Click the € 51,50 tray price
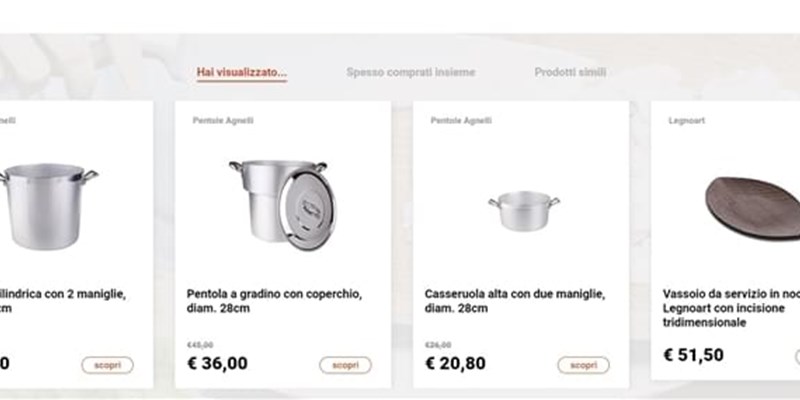This screenshot has height=400, width=800. click(x=693, y=355)
